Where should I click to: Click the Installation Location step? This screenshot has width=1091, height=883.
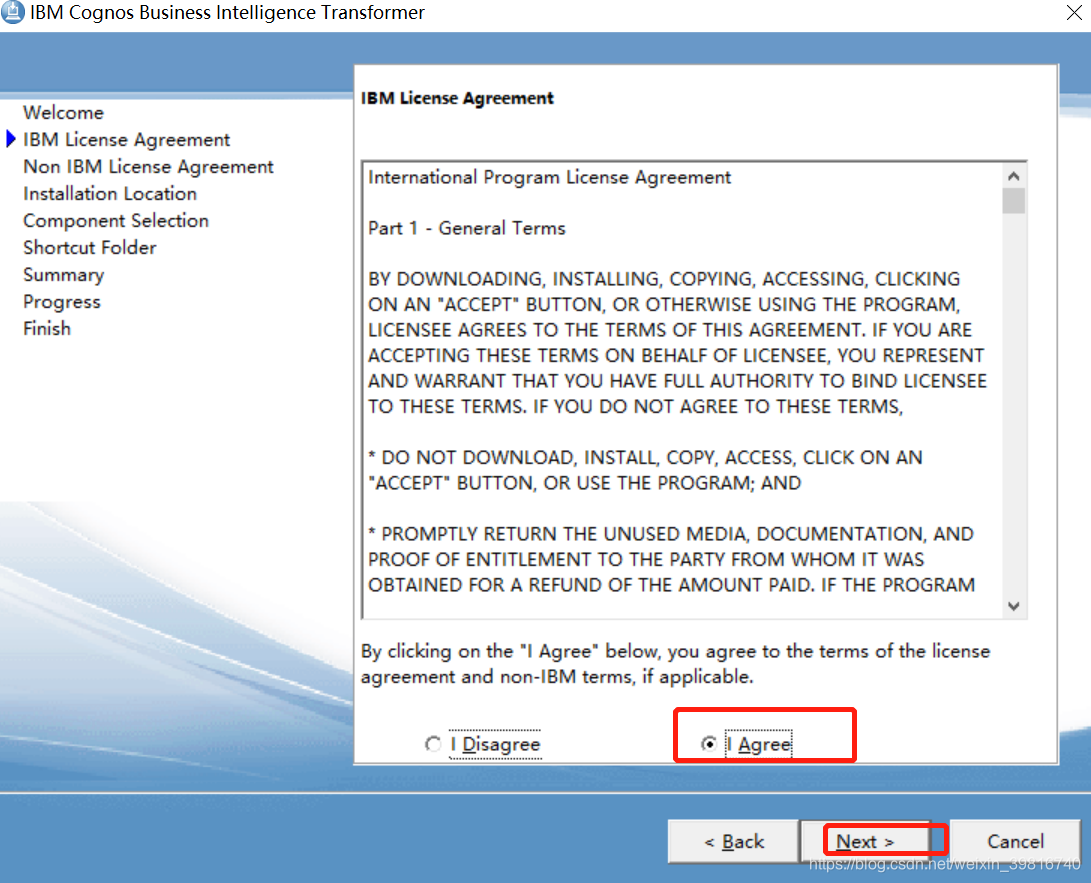110,193
